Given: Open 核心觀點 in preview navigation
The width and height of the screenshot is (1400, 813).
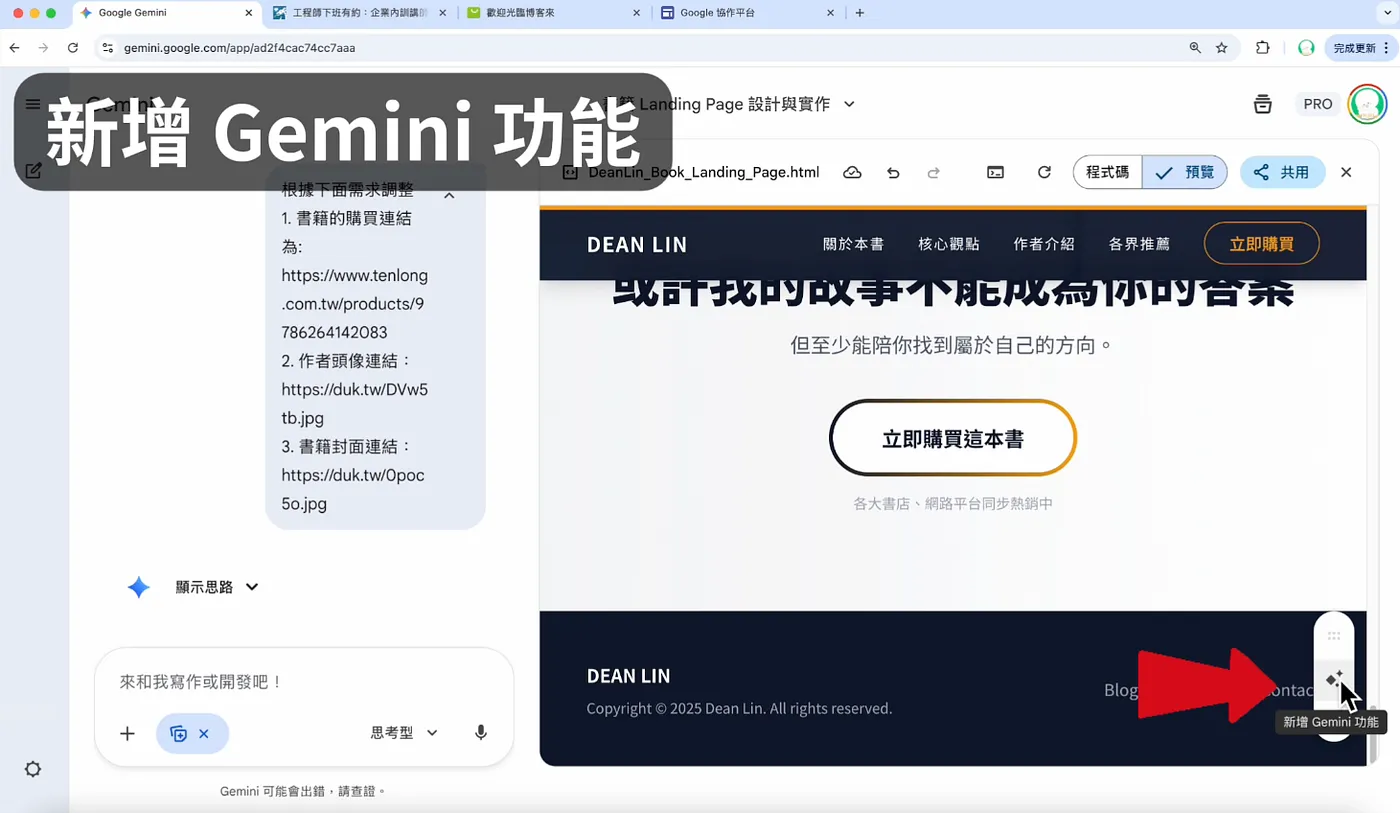Looking at the screenshot, I should (x=948, y=244).
